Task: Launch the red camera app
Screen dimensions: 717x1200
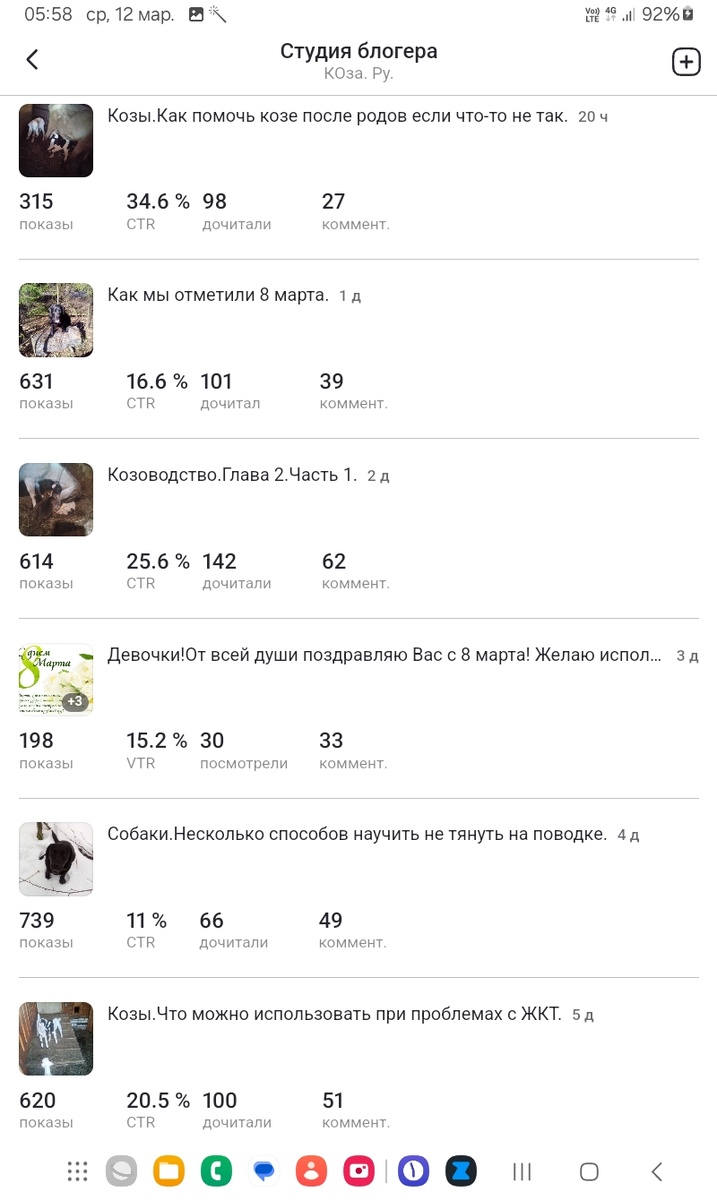Action: (x=359, y=1171)
